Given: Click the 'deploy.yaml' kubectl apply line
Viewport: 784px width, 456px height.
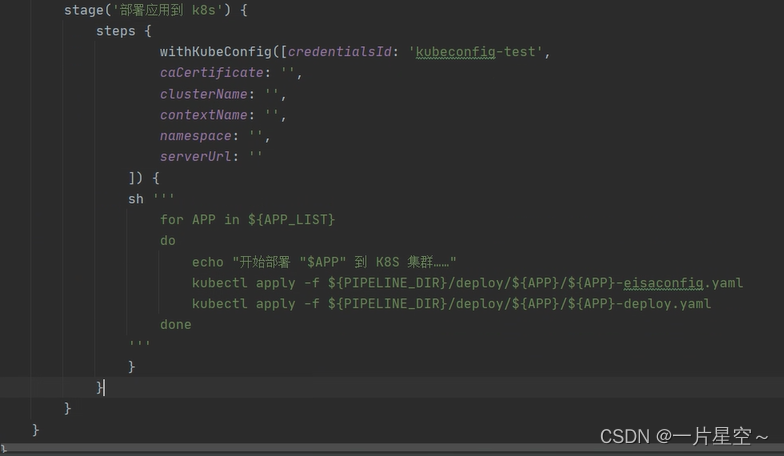Looking at the screenshot, I should click(452, 304).
